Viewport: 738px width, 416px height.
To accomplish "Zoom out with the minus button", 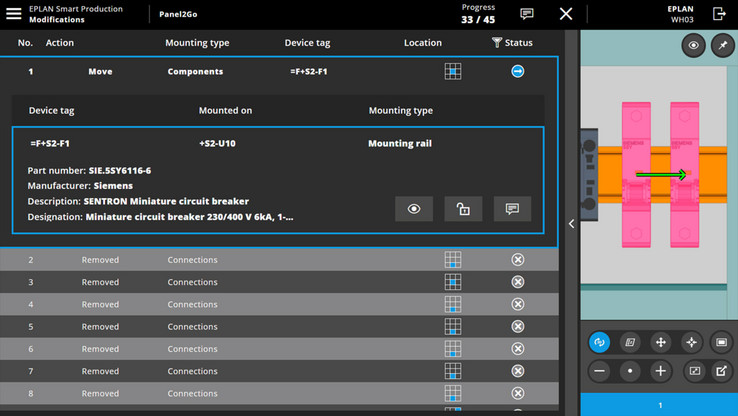I will [599, 371].
